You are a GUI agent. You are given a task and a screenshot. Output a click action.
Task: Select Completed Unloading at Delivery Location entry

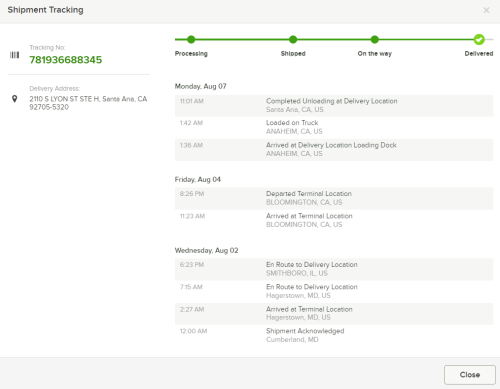[x=334, y=105]
